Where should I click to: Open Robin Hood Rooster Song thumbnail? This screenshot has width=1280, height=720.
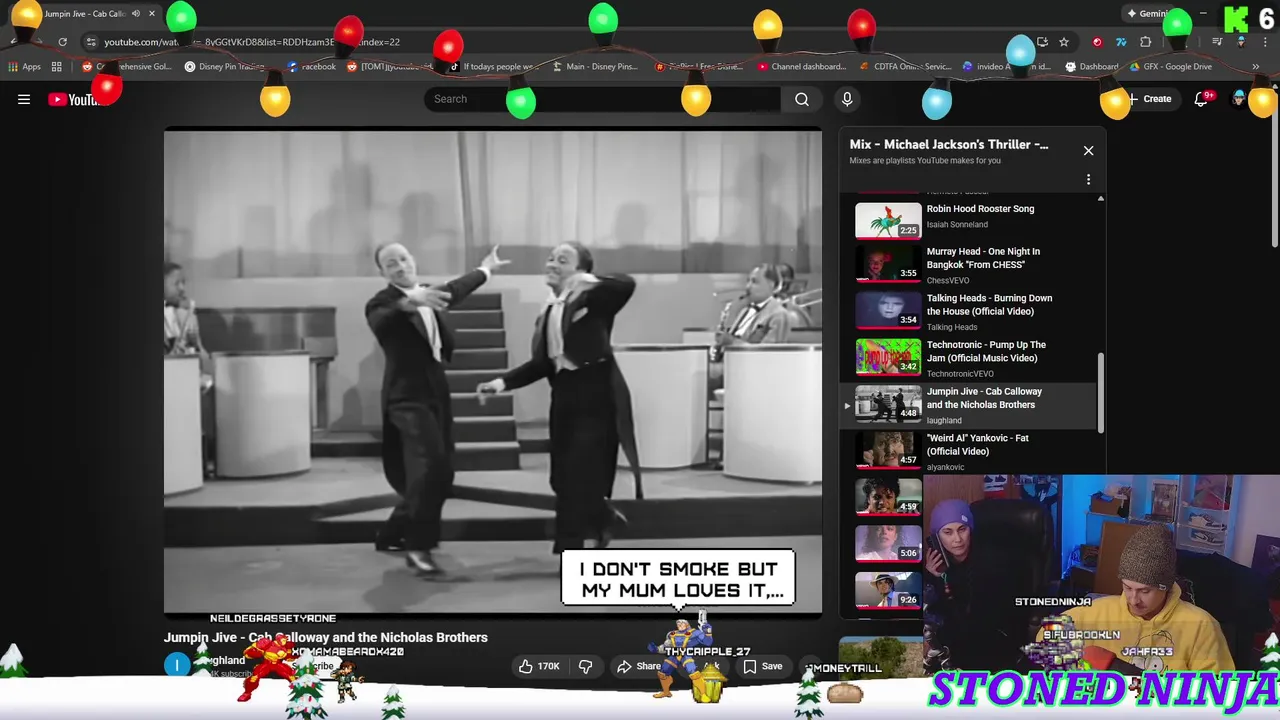(888, 220)
